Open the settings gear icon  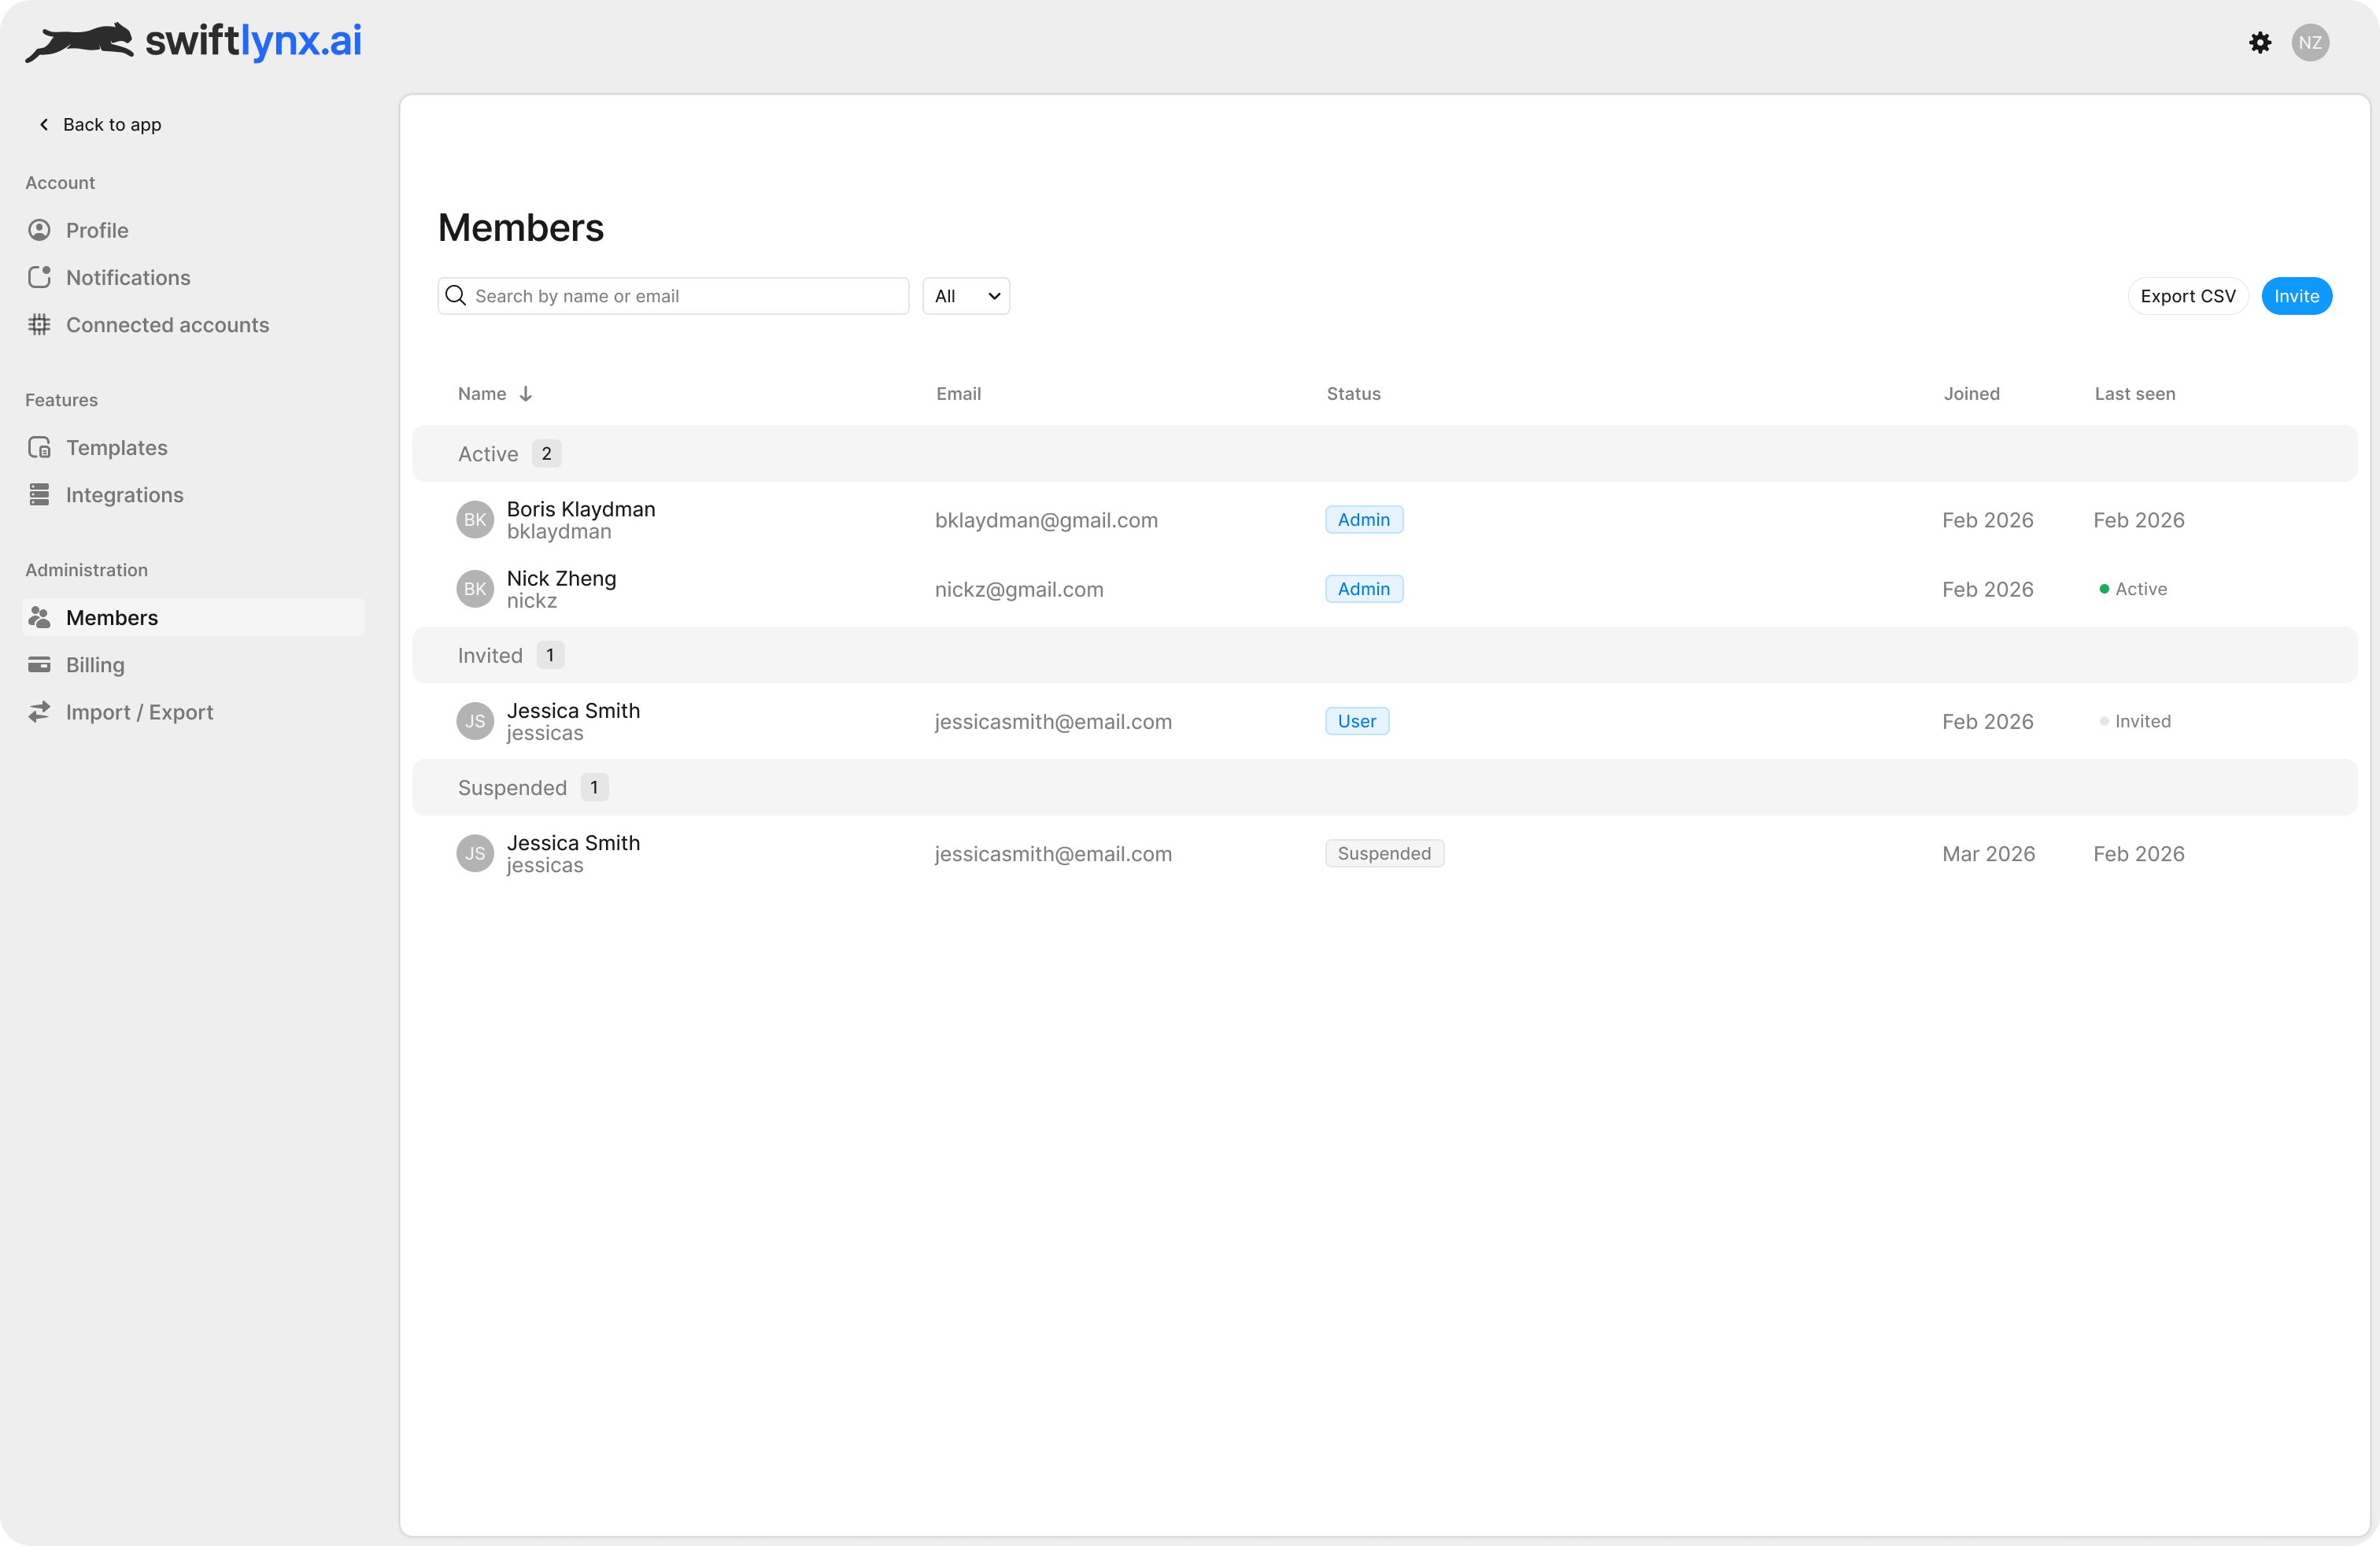coord(2259,42)
